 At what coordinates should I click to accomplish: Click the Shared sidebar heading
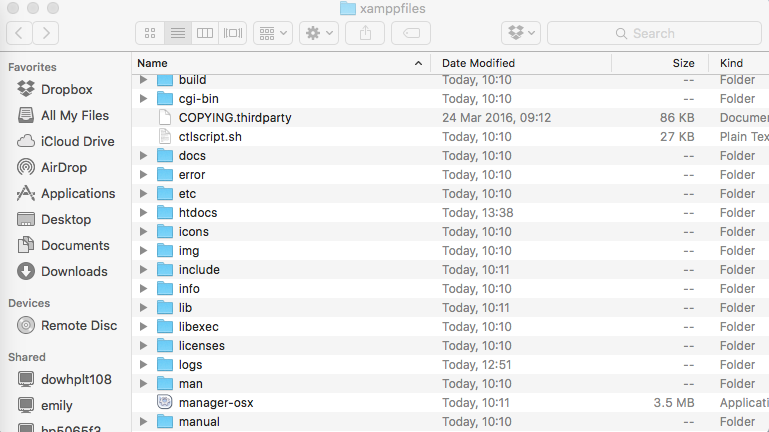27,357
